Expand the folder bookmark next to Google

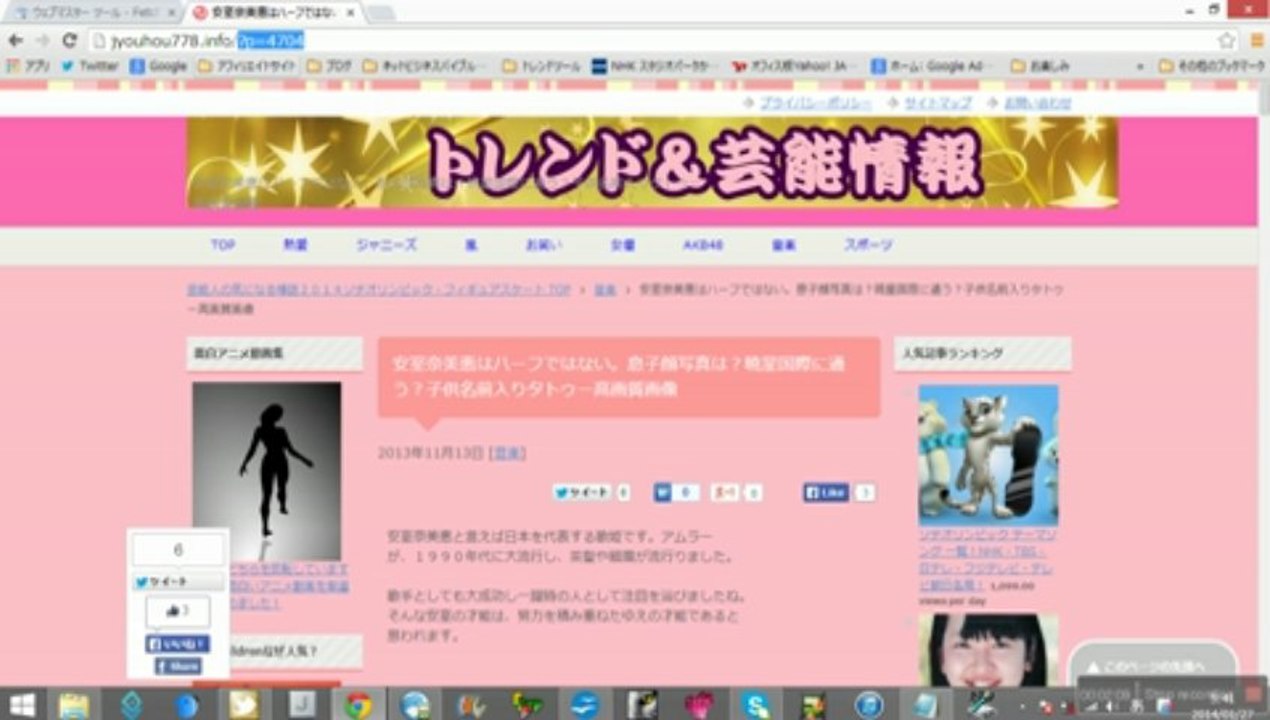246,66
